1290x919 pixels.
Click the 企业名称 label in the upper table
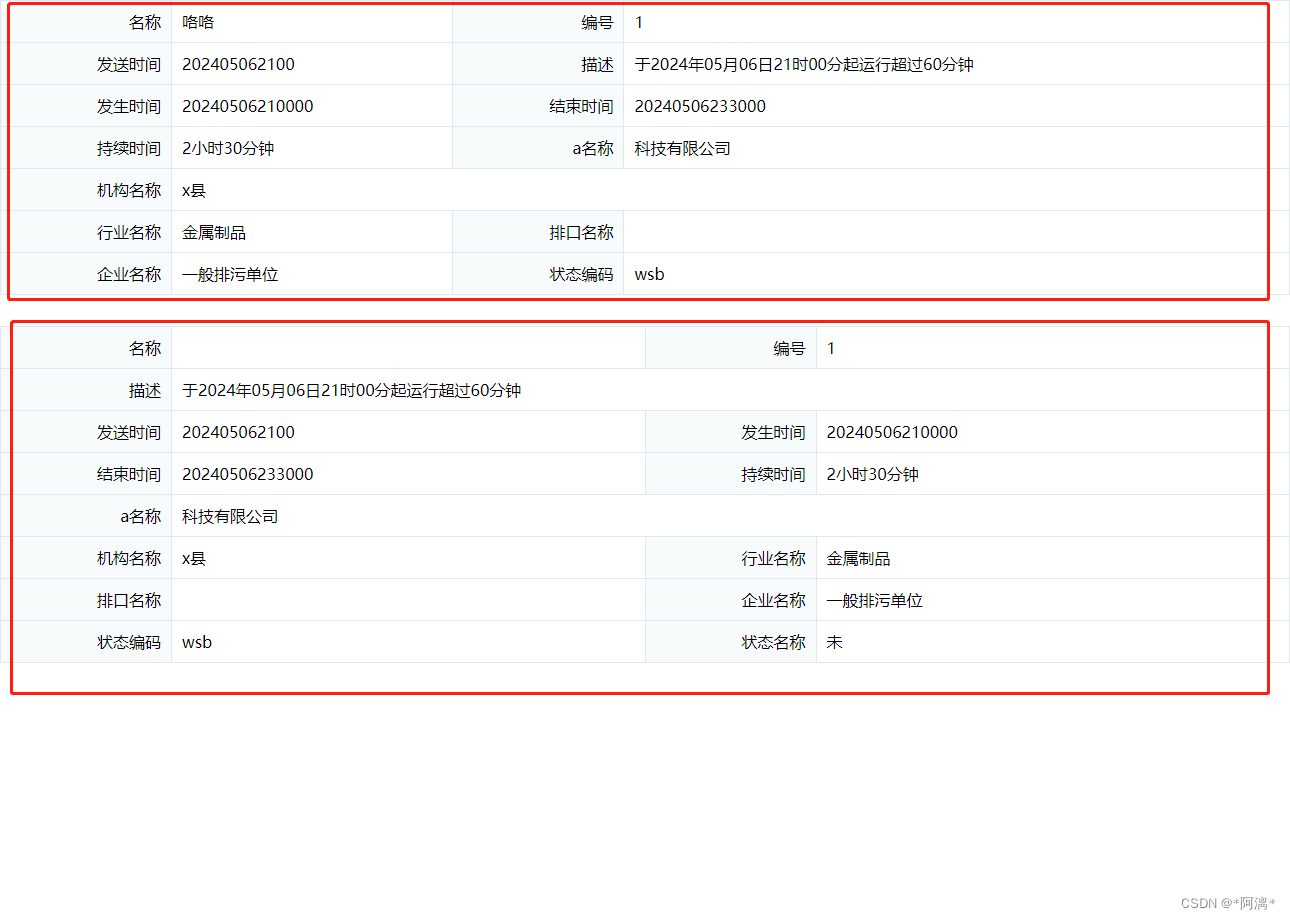(x=129, y=274)
